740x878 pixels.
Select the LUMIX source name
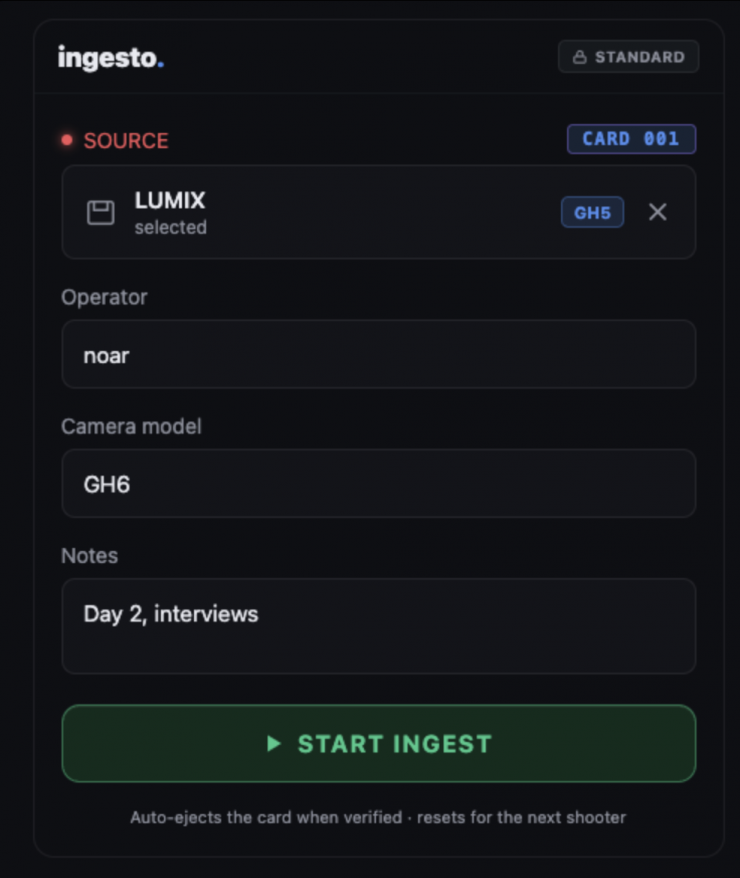pos(170,200)
